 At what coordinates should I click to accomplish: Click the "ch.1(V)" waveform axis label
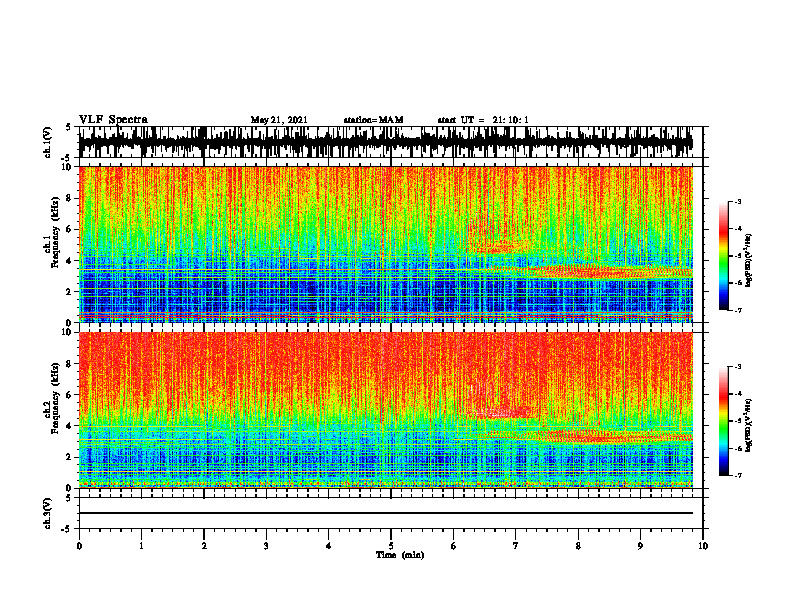point(48,142)
